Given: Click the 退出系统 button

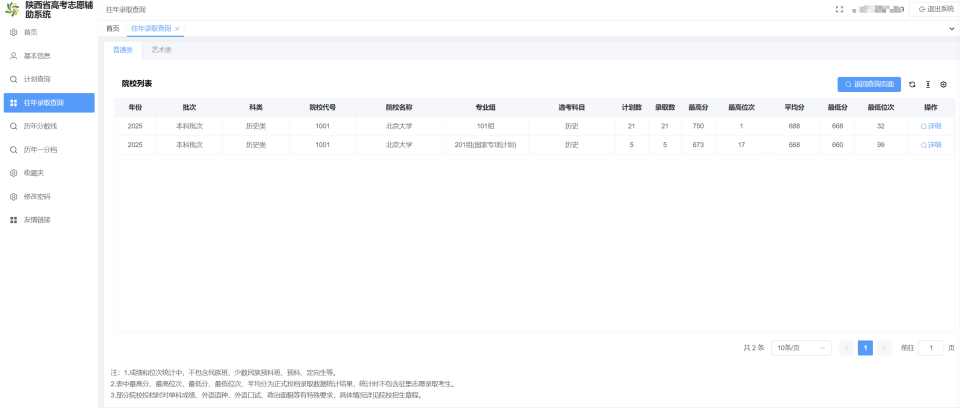Looking at the screenshot, I should [x=932, y=9].
